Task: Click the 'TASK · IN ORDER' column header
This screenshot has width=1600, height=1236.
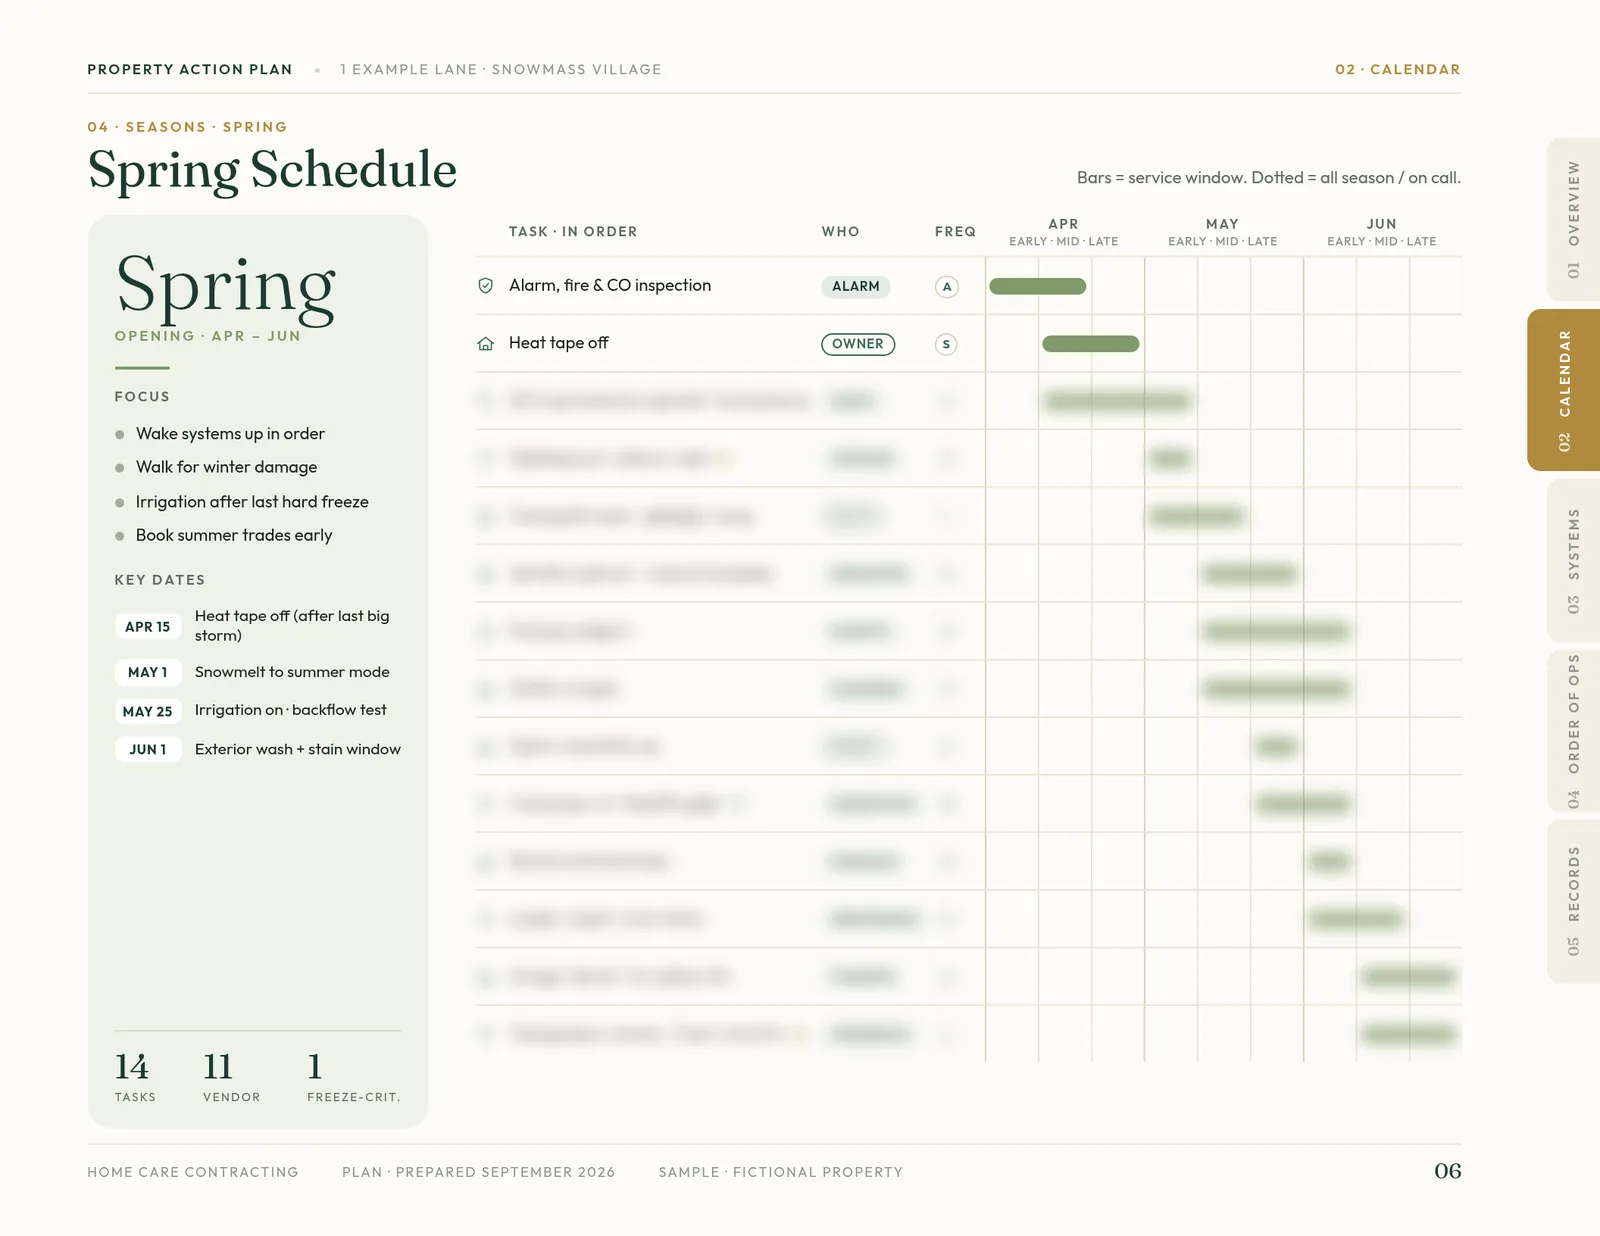Action: [x=573, y=232]
